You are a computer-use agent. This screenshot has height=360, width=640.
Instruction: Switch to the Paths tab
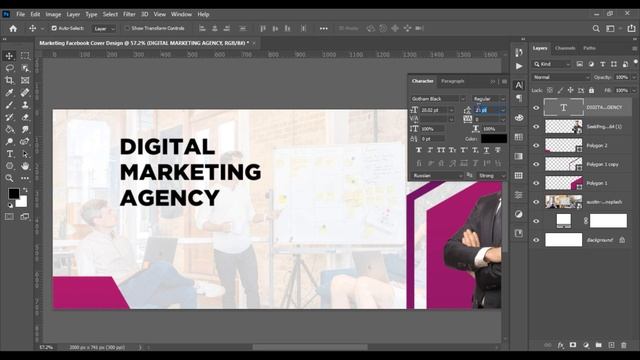click(589, 48)
